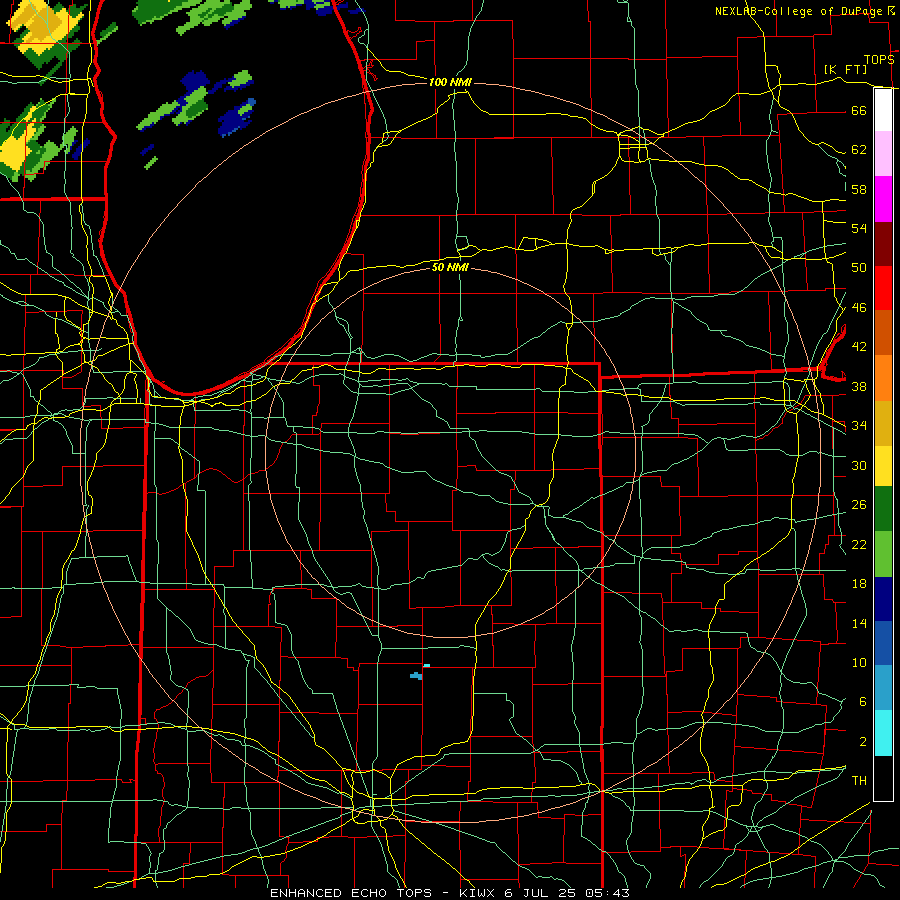Click the small blue echo south of center
This screenshot has width=900, height=900.
(417, 676)
